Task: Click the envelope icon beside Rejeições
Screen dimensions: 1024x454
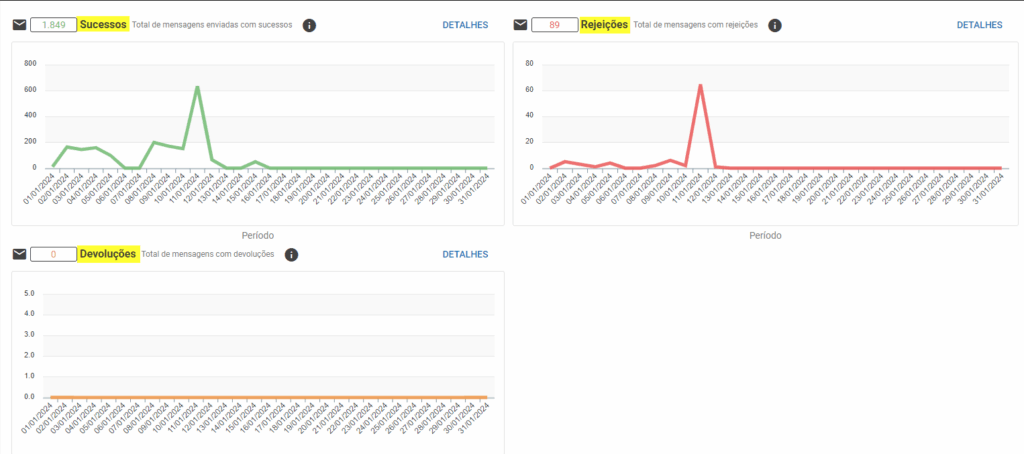Action: [x=520, y=25]
